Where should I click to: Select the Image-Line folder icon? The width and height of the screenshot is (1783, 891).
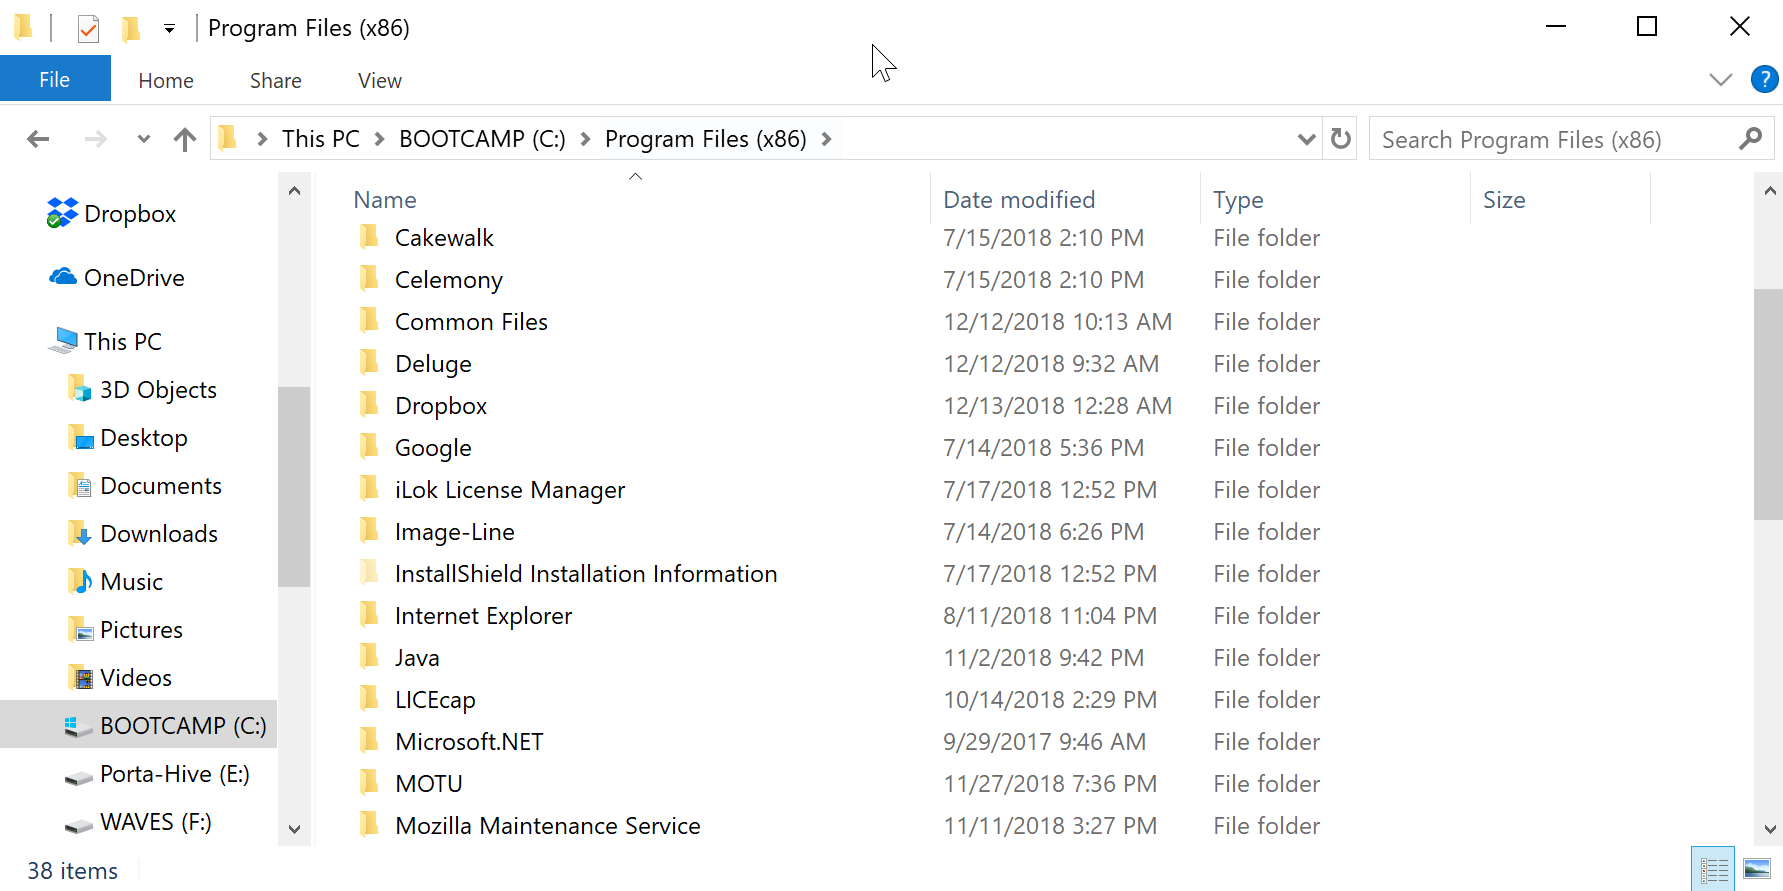(x=369, y=531)
